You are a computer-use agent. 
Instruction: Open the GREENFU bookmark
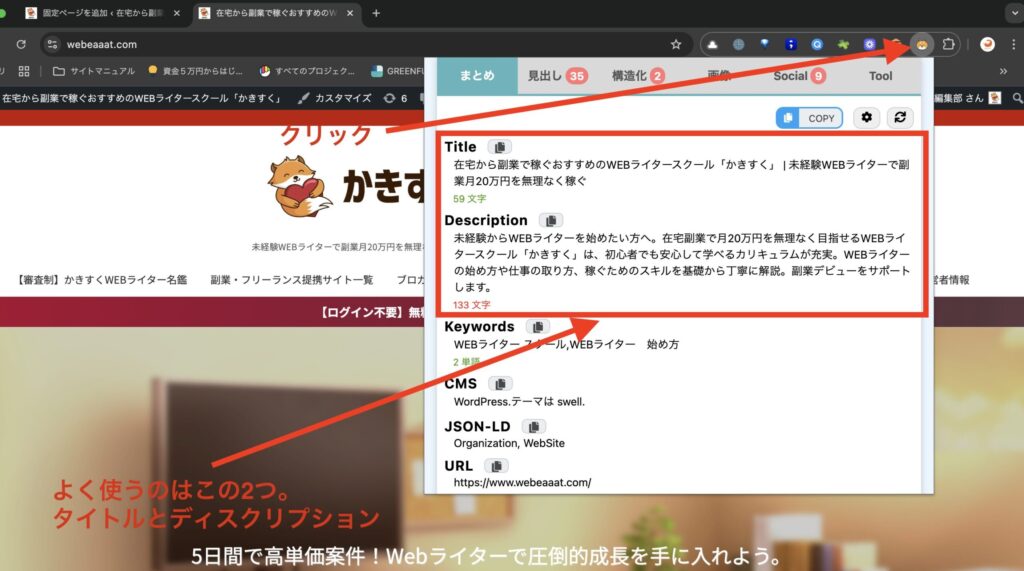pyautogui.click(x=398, y=71)
